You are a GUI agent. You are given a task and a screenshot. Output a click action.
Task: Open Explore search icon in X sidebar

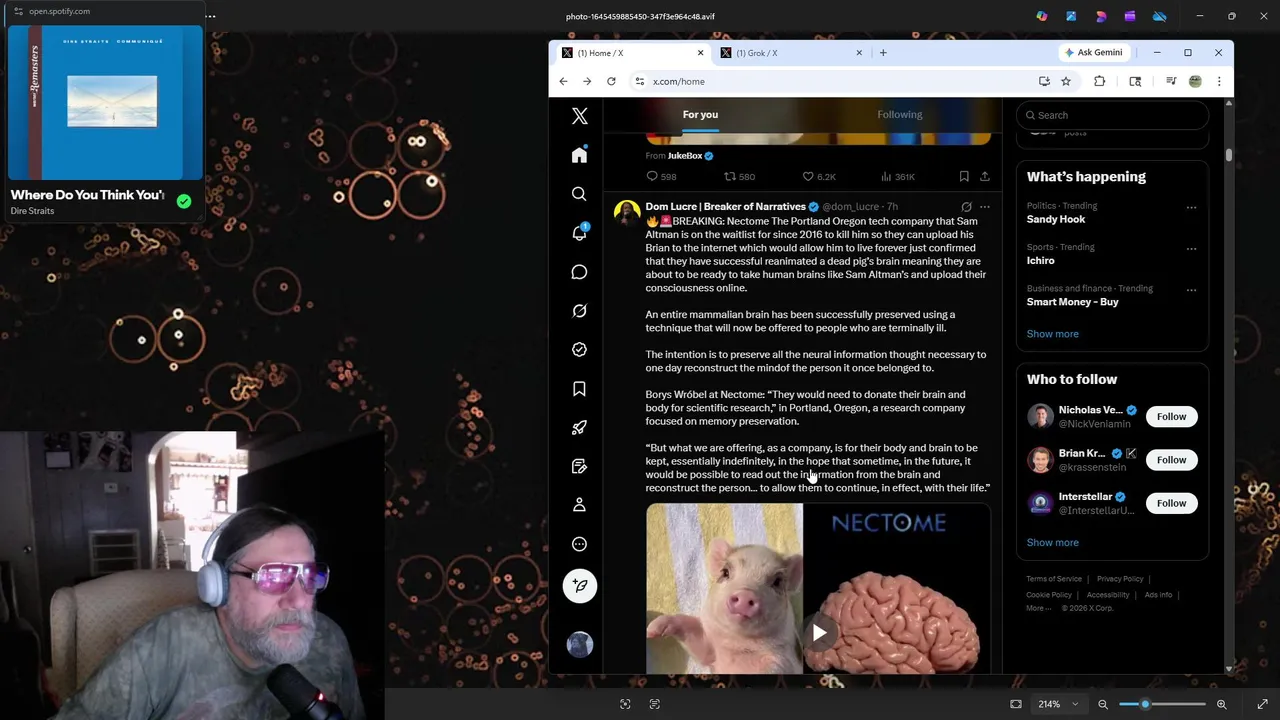point(579,194)
